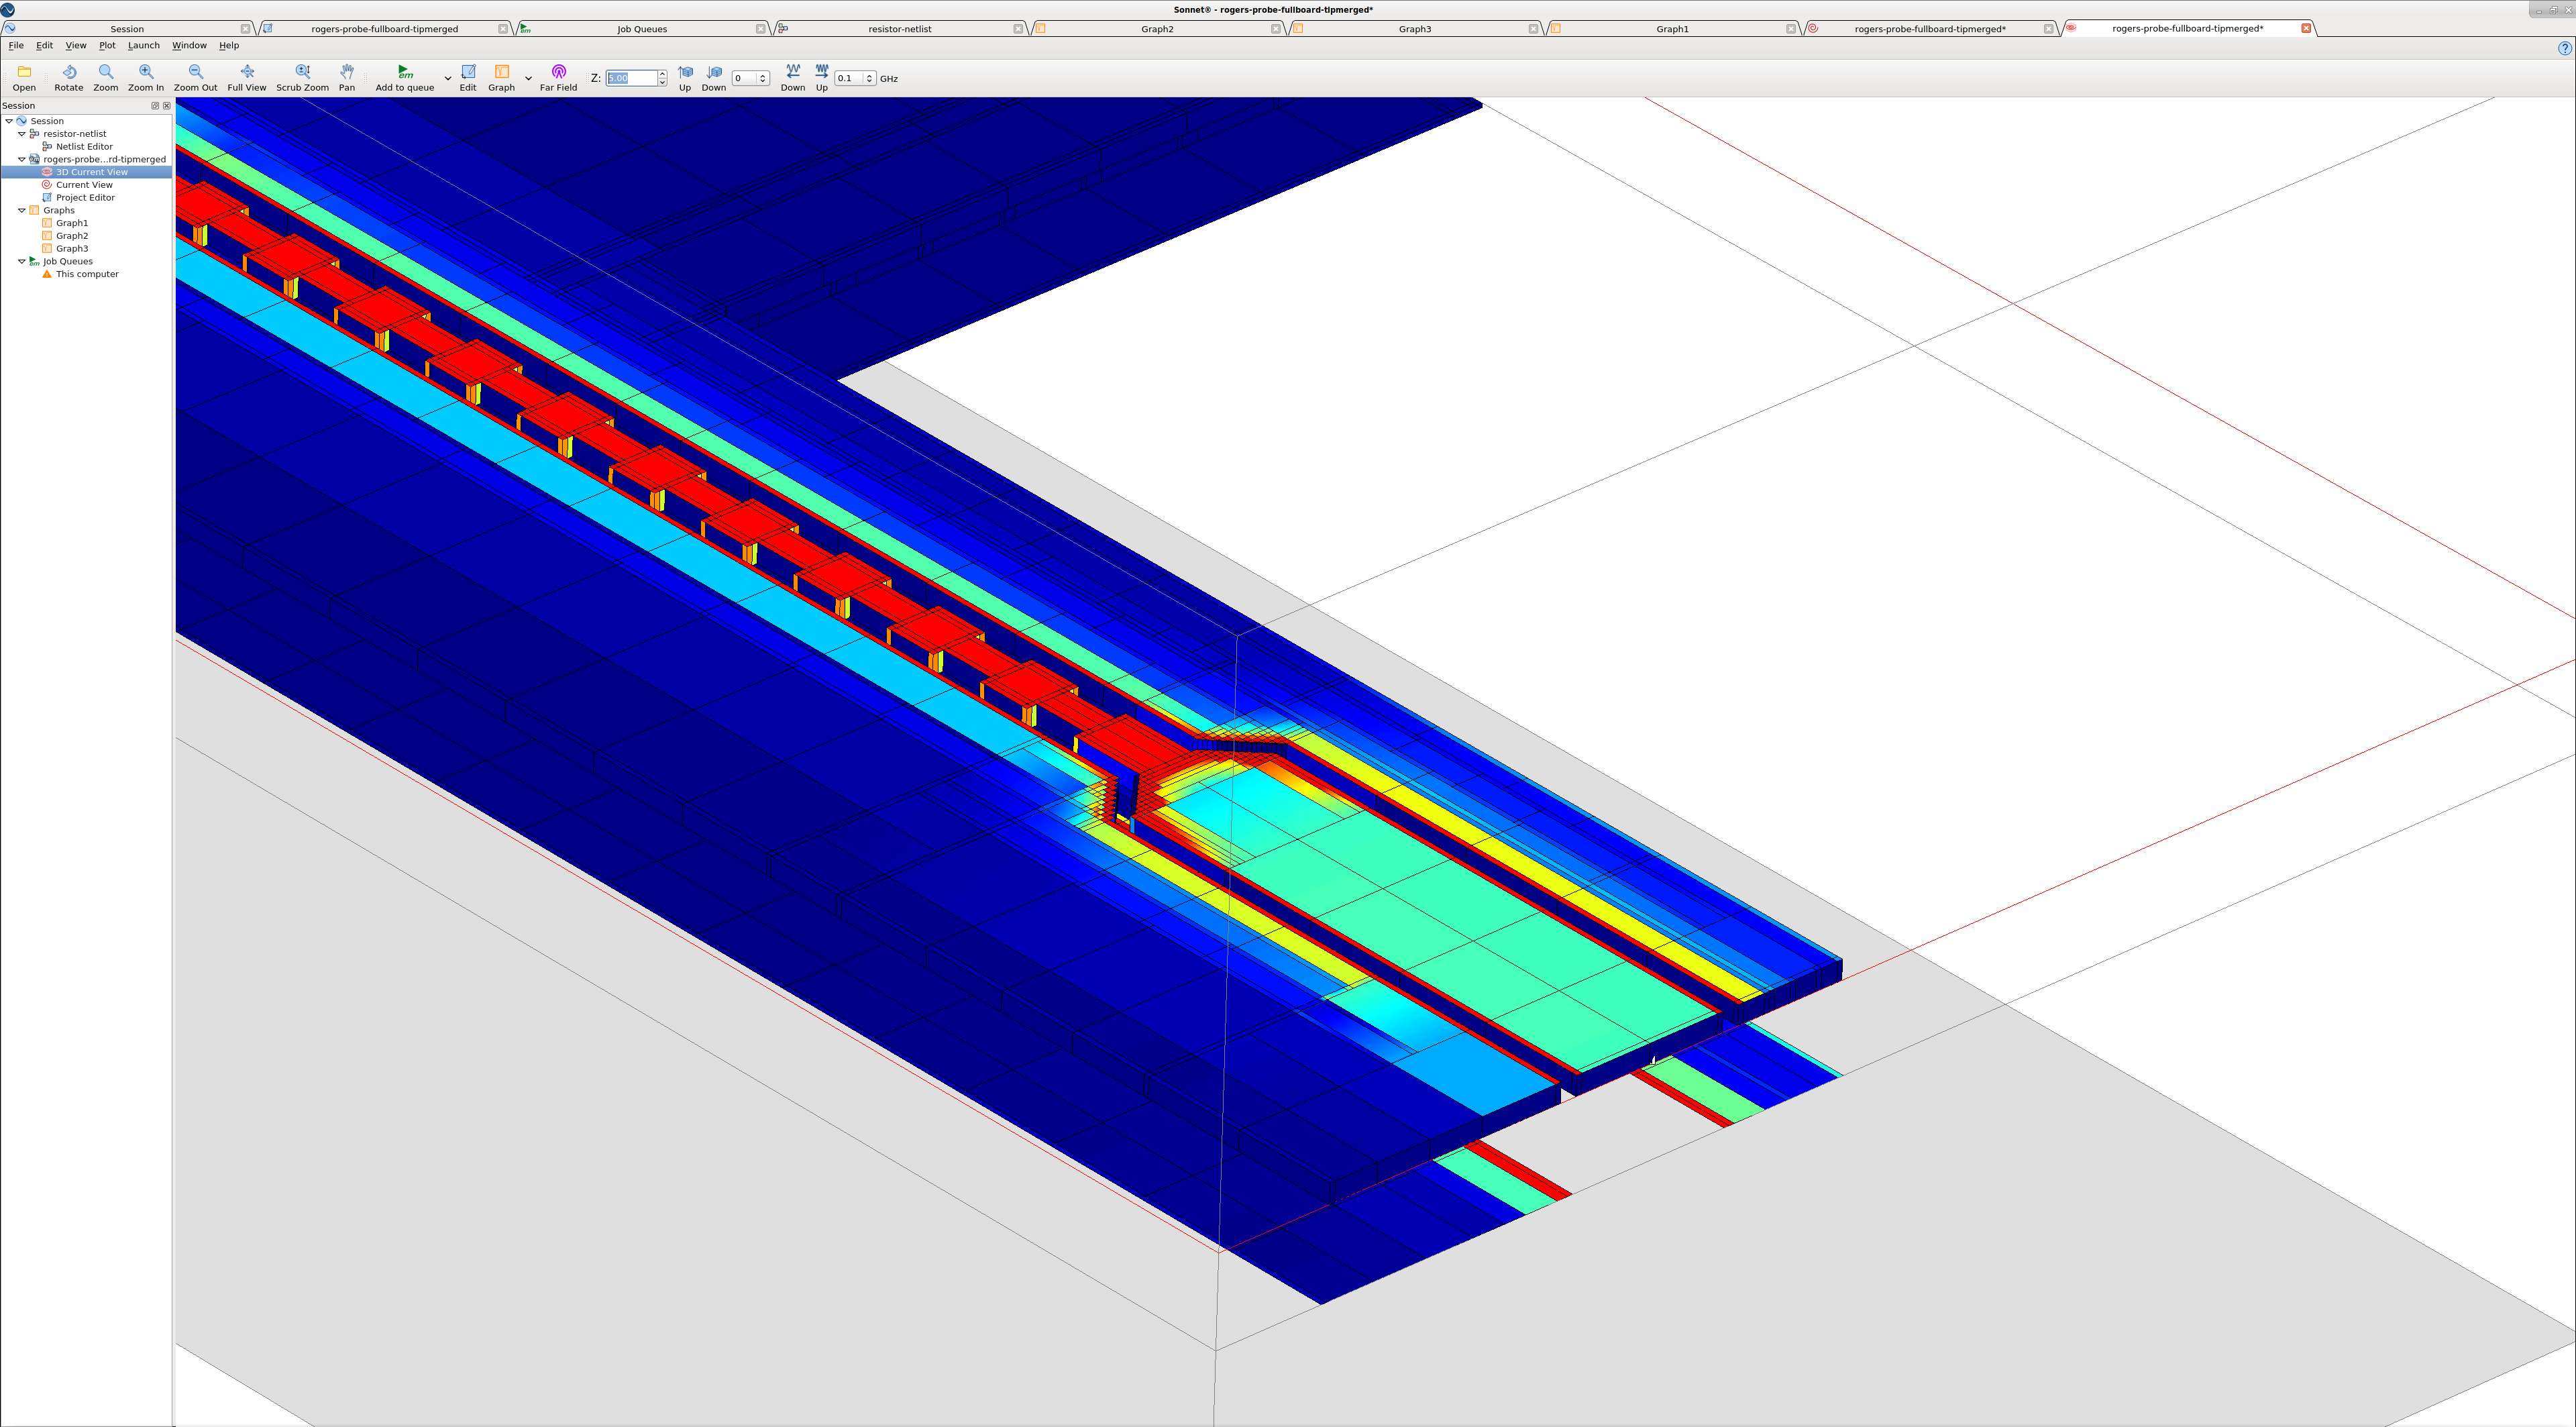Image resolution: width=2576 pixels, height=1427 pixels.
Task: Click the level number field showing 0
Action: [745, 78]
